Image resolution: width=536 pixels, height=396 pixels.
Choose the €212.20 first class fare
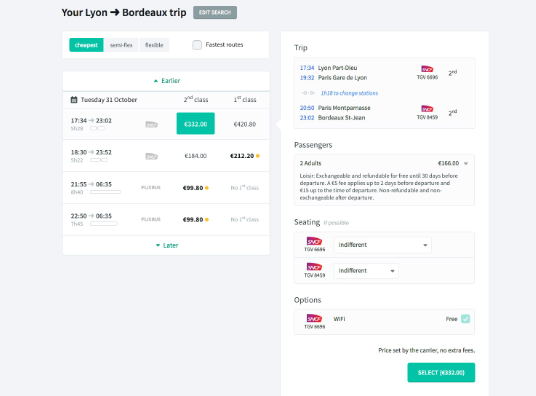pos(242,156)
